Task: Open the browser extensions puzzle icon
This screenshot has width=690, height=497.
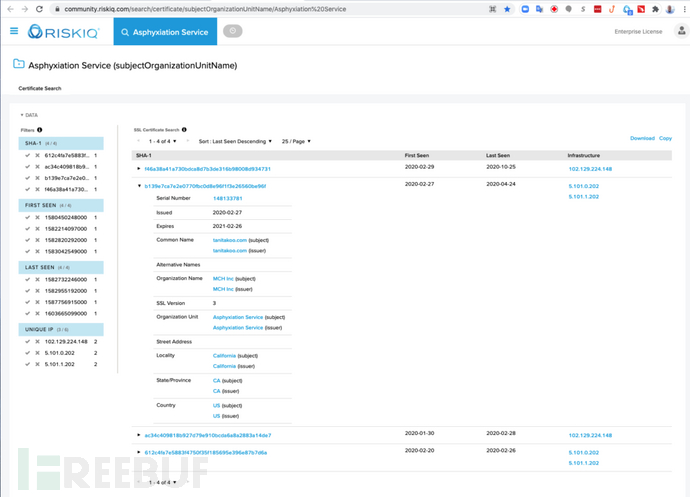Action: tap(655, 9)
